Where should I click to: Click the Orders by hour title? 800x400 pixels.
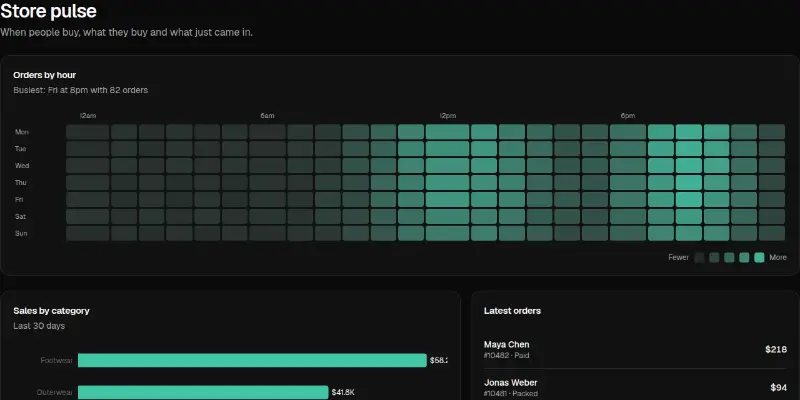(x=44, y=75)
